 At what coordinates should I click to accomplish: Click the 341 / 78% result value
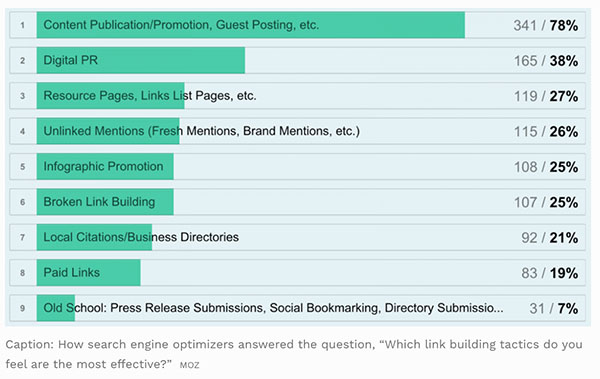coord(546,26)
